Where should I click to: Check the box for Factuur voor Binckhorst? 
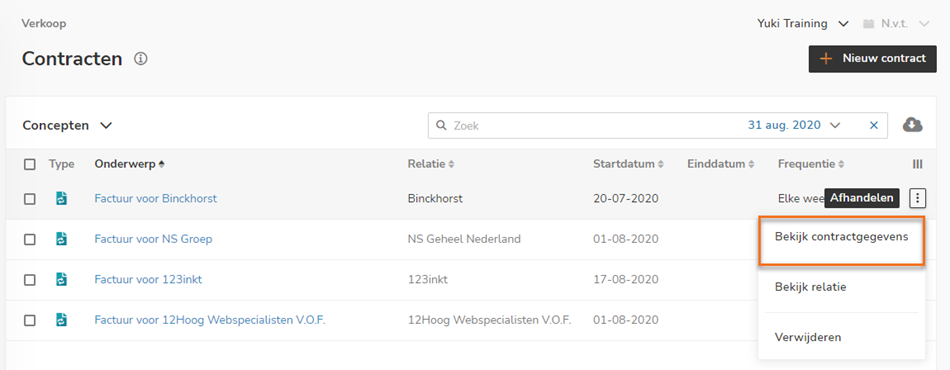[30, 199]
